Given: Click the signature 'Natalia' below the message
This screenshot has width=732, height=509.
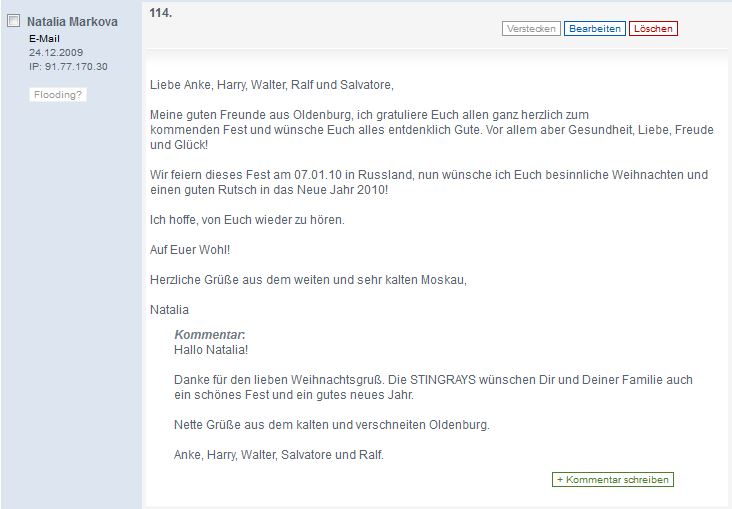Looking at the screenshot, I should [169, 310].
